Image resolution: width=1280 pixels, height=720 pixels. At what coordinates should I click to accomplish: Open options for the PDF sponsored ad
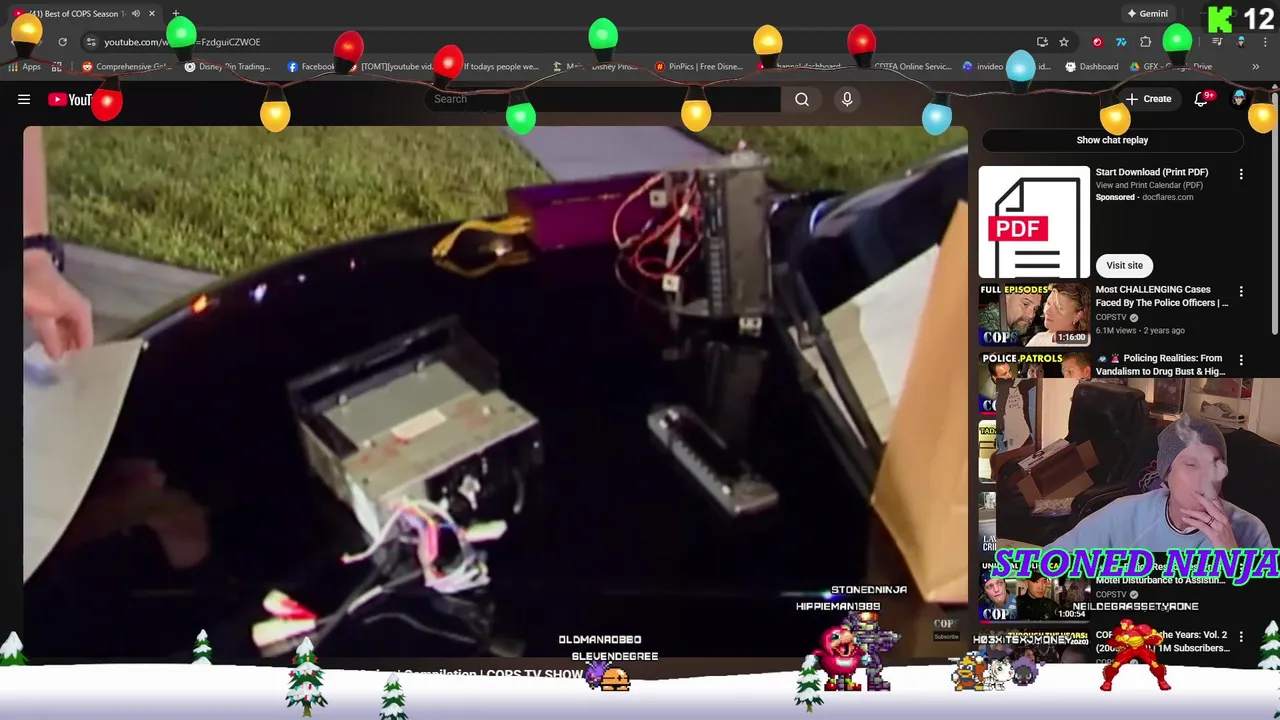(x=1241, y=174)
